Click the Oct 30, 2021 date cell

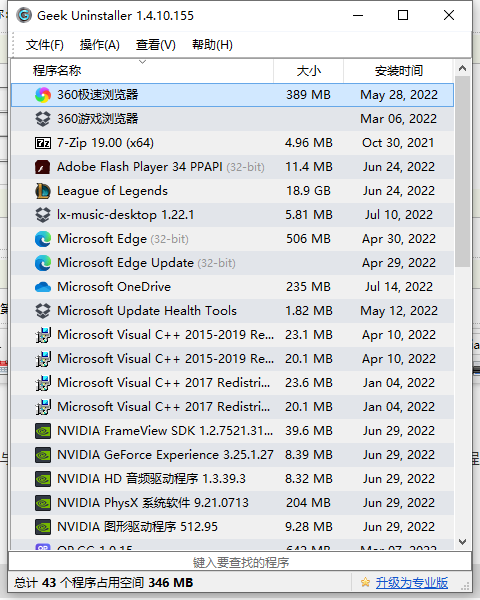(398, 143)
